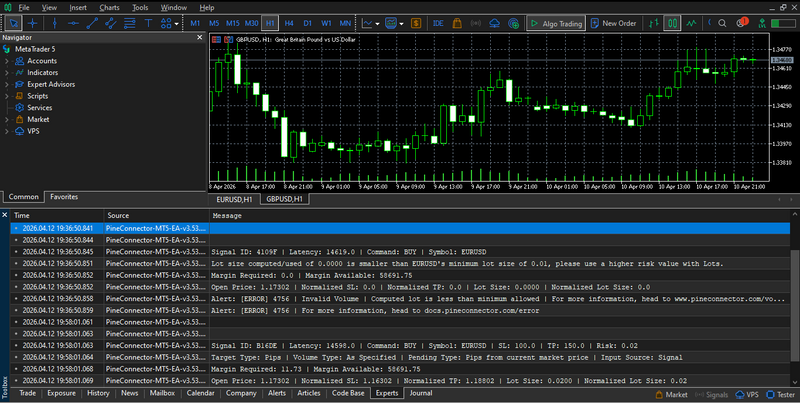The image size is (800, 403).
Task: Open the Insert menu
Action: tap(78, 8)
